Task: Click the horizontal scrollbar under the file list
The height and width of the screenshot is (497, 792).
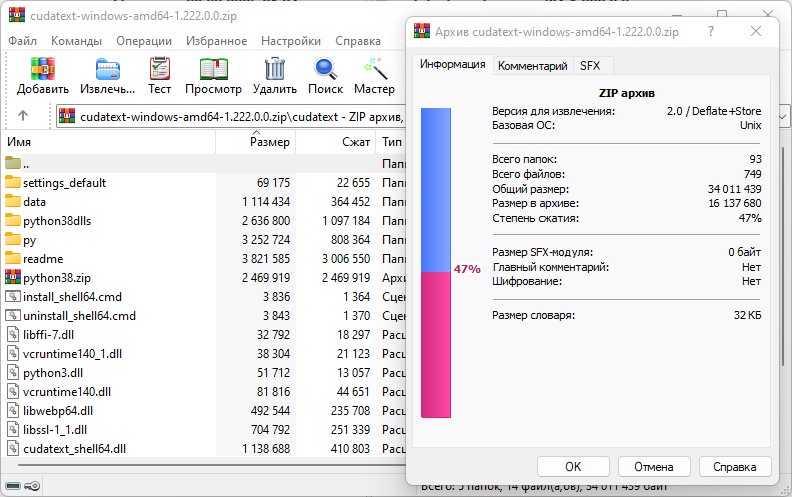Action: tap(212, 464)
